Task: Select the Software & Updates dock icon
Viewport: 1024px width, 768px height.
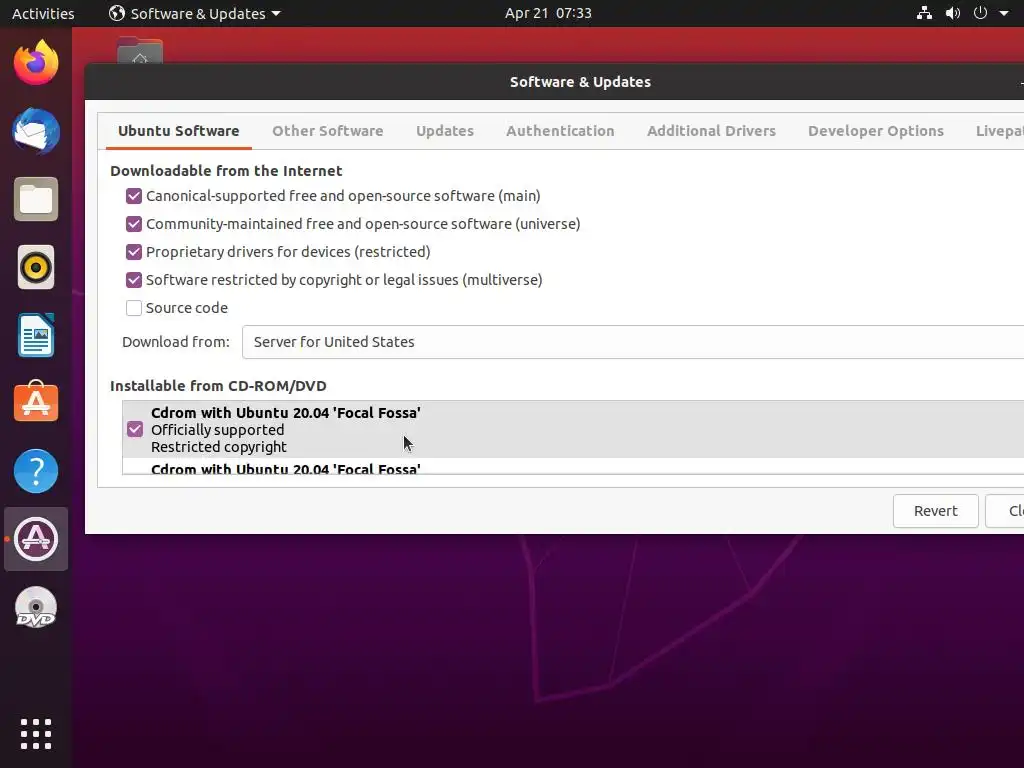Action: [36, 539]
